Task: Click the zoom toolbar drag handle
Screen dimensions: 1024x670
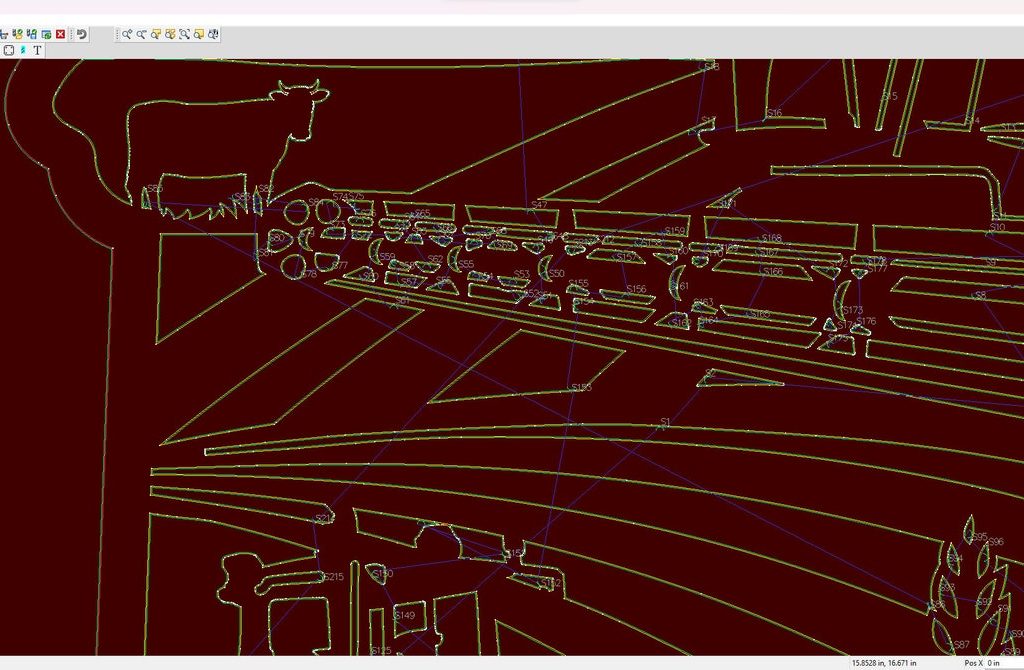Action: 118,34
